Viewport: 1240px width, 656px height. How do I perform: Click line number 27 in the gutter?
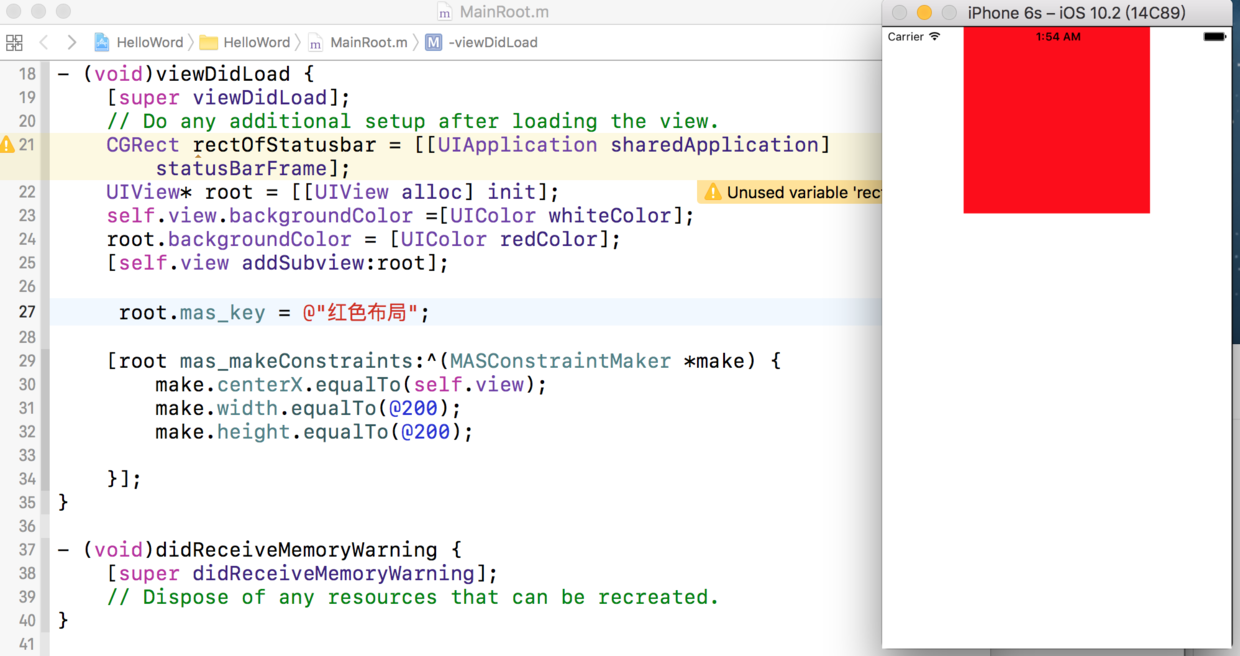tap(26, 312)
